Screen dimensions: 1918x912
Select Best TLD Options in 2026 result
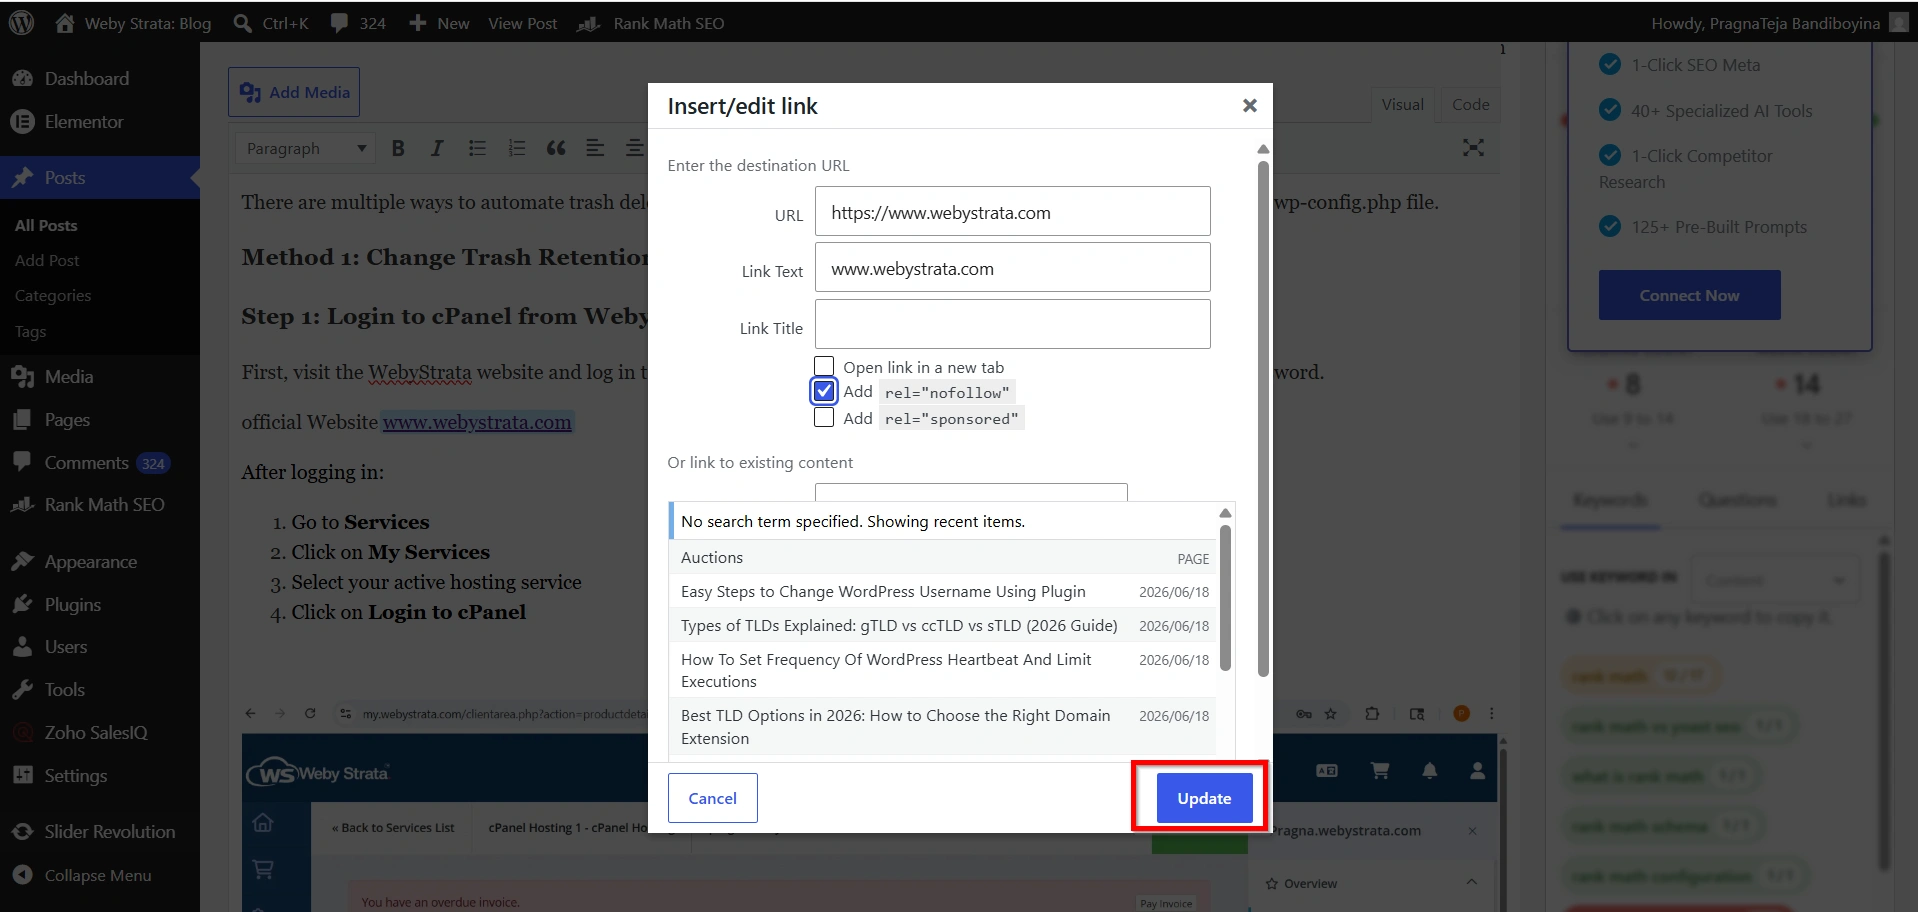943,727
